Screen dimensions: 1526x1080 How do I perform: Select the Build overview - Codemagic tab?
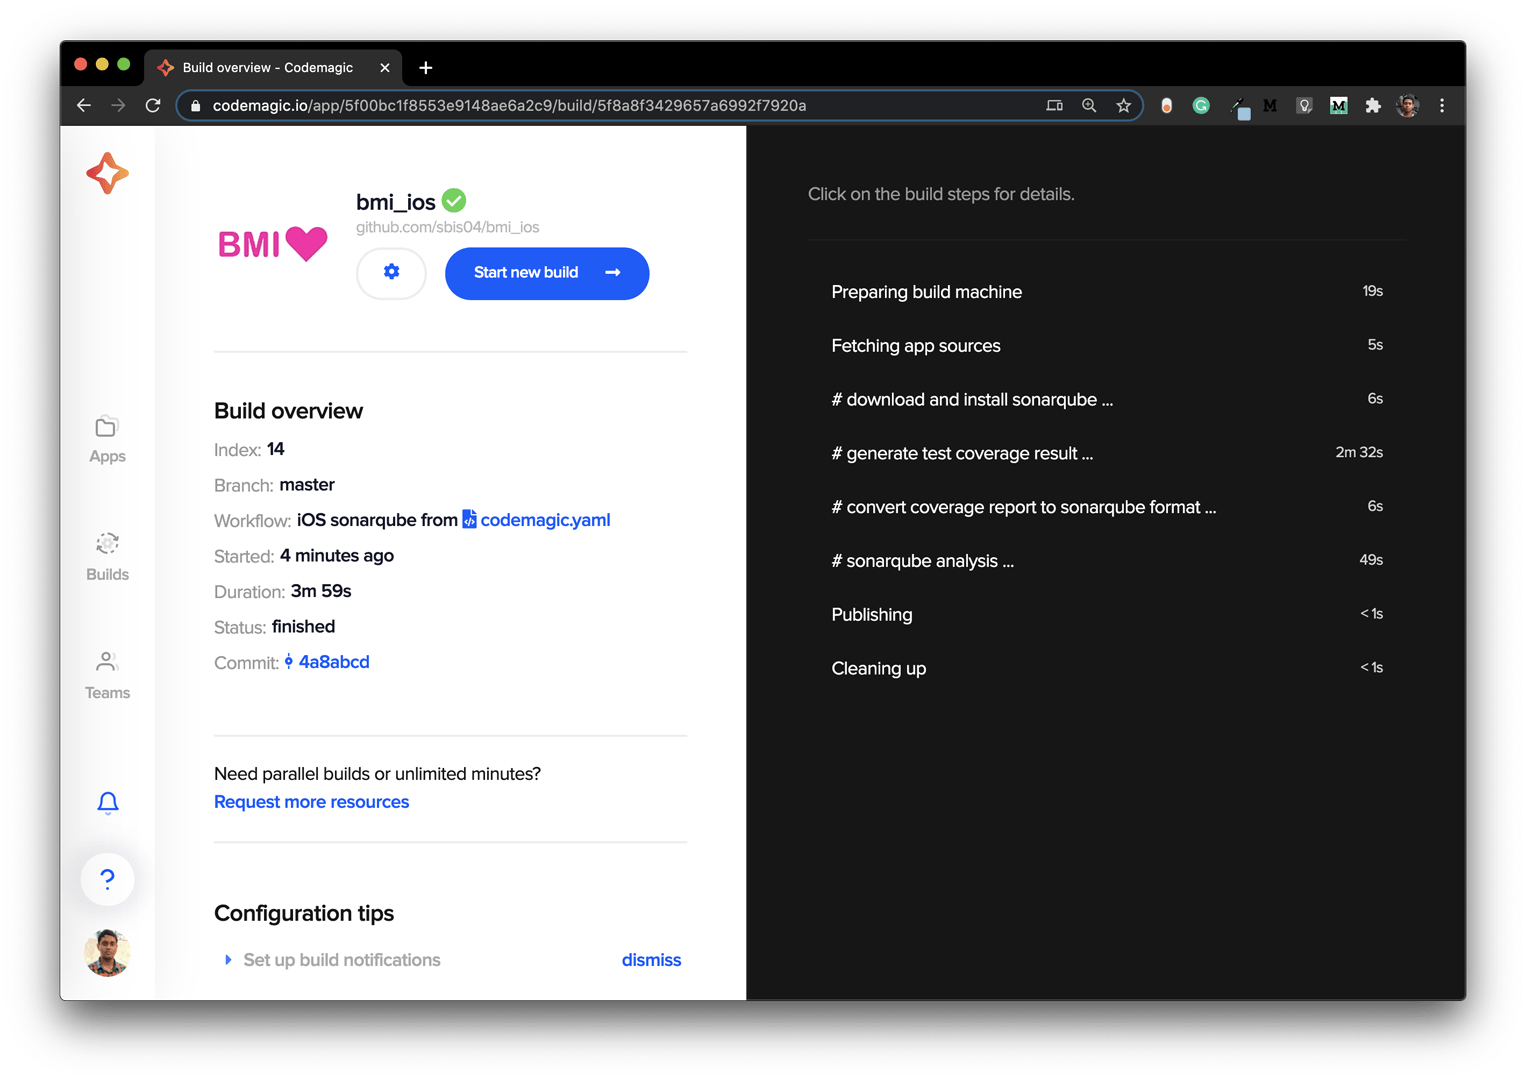click(273, 67)
